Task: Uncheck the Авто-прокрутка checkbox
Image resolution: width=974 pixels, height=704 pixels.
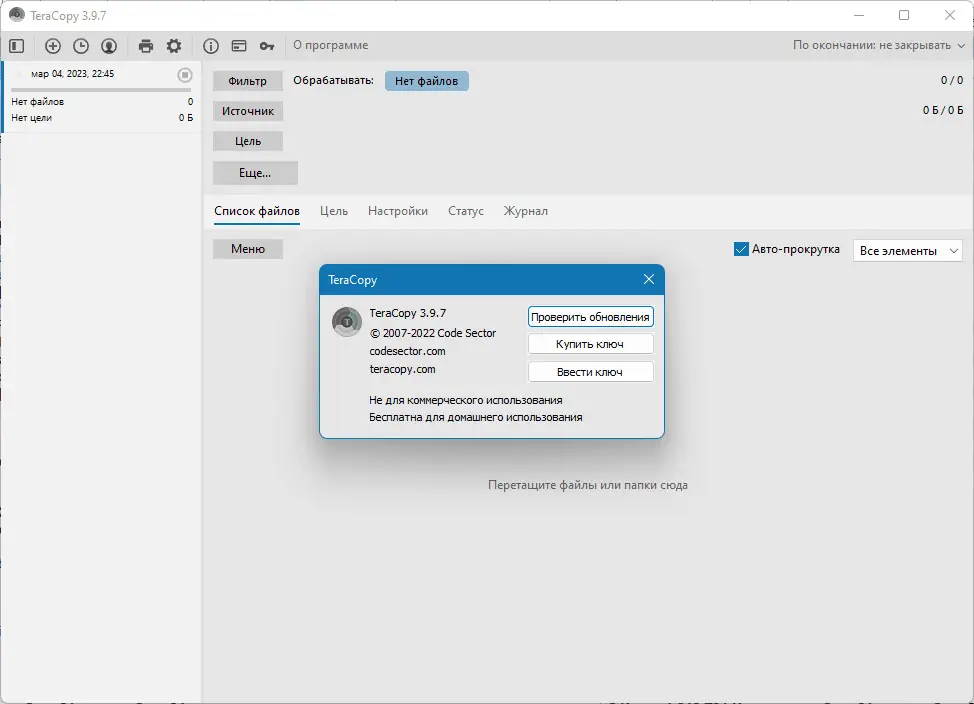Action: [x=741, y=249]
